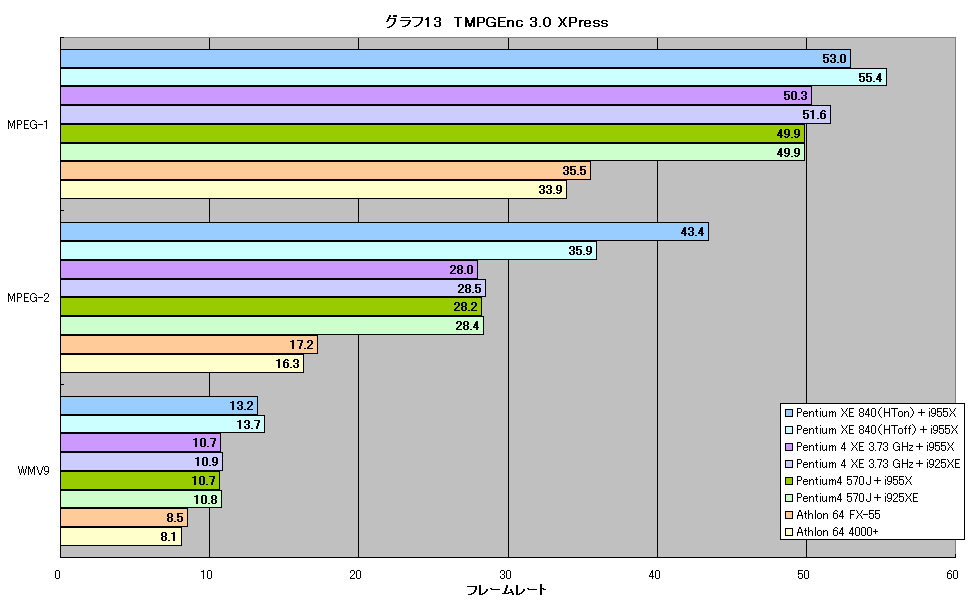Click the MPEG-1 bar labeled 33.9

pyautogui.click(x=314, y=189)
